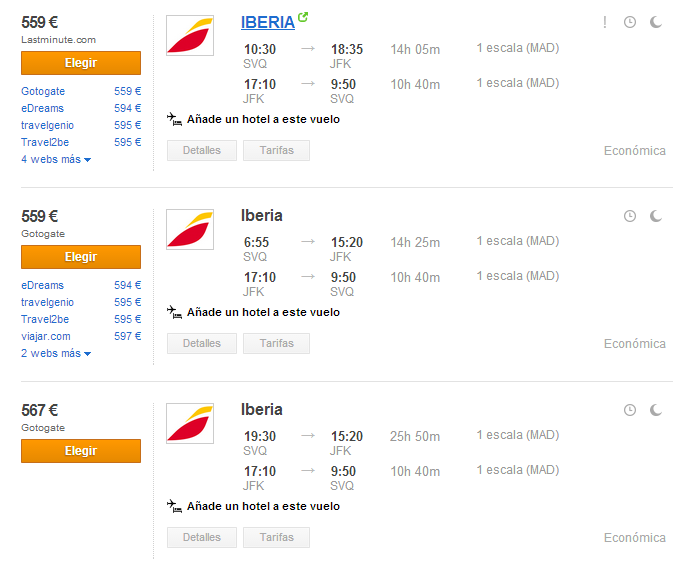Choose the 567 € Gotogate offer with Elegir
This screenshot has width=694, height=567.
[x=81, y=451]
